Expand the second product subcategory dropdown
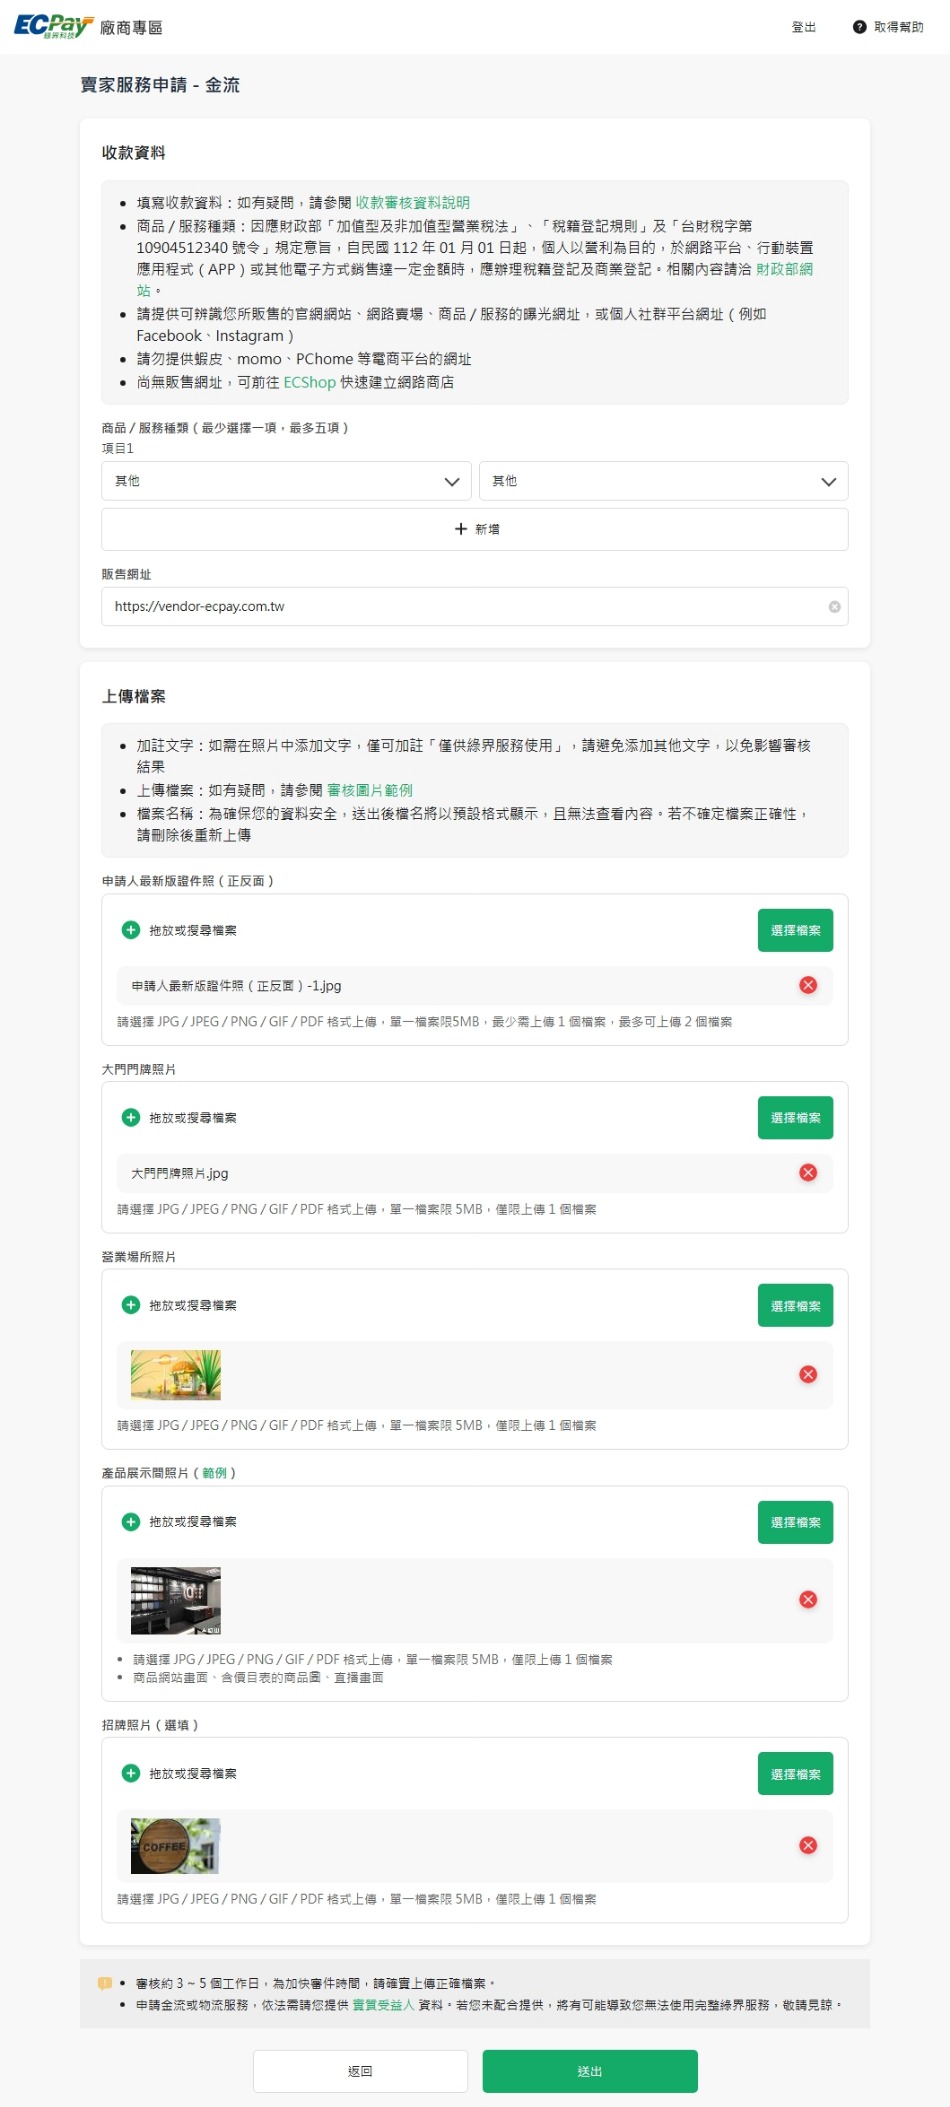 663,481
